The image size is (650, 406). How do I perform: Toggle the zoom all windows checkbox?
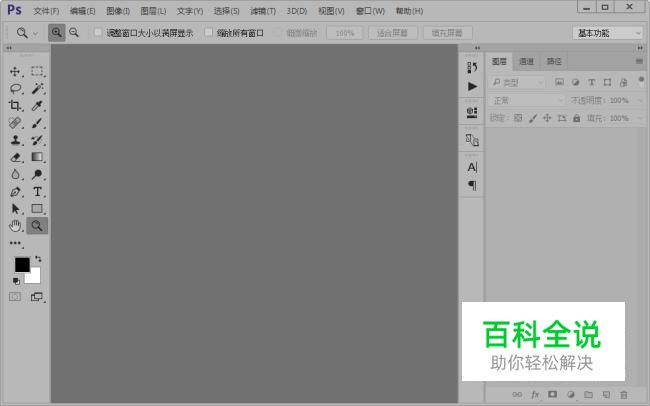click(x=209, y=32)
